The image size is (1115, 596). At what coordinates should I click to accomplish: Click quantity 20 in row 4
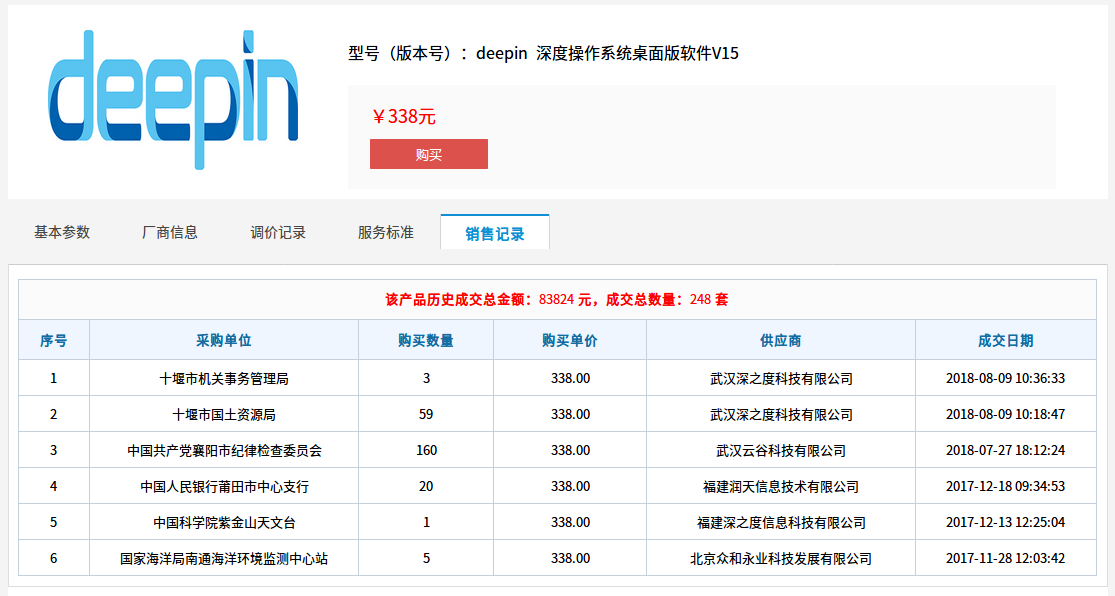(x=426, y=486)
